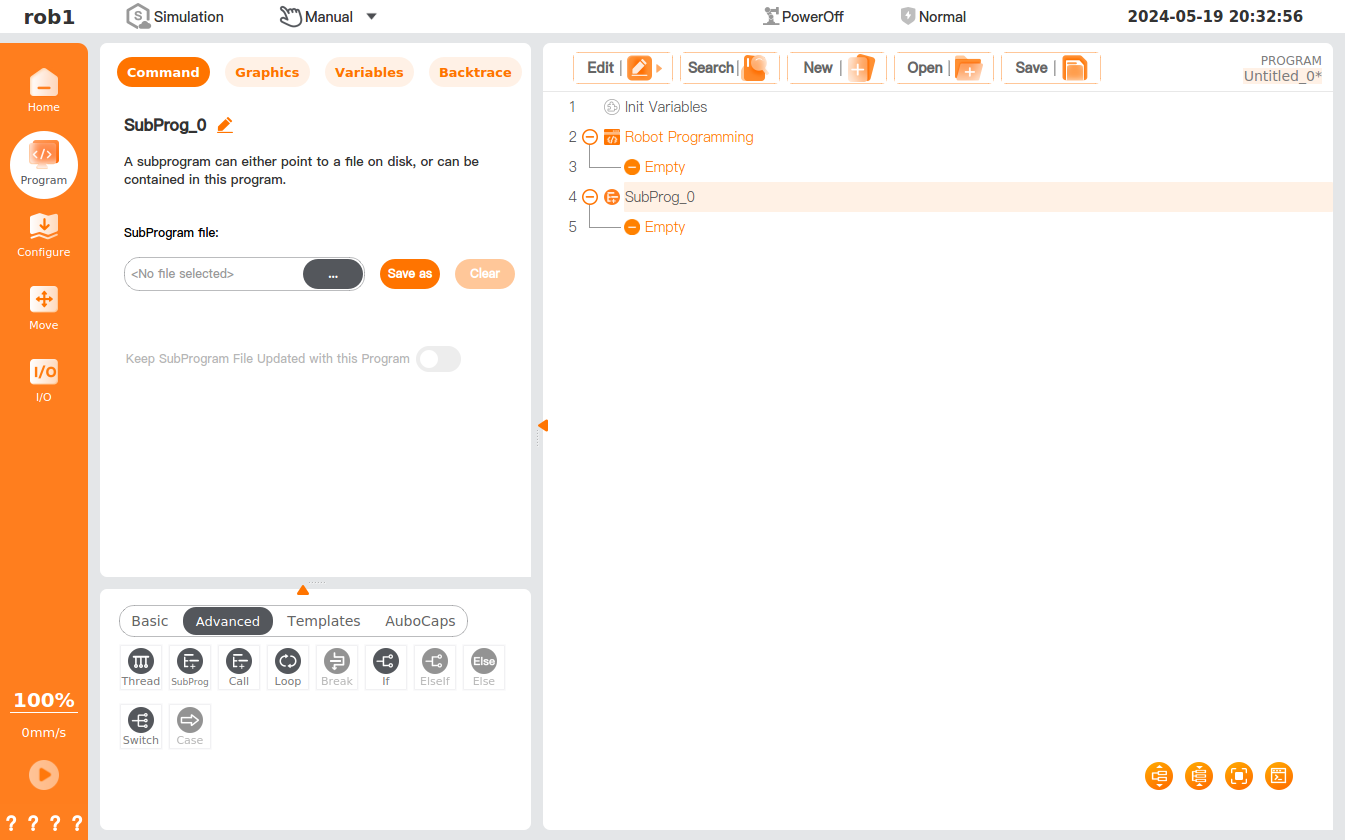Open the Manual mode dropdown
The height and width of the screenshot is (840, 1345).
371,16
